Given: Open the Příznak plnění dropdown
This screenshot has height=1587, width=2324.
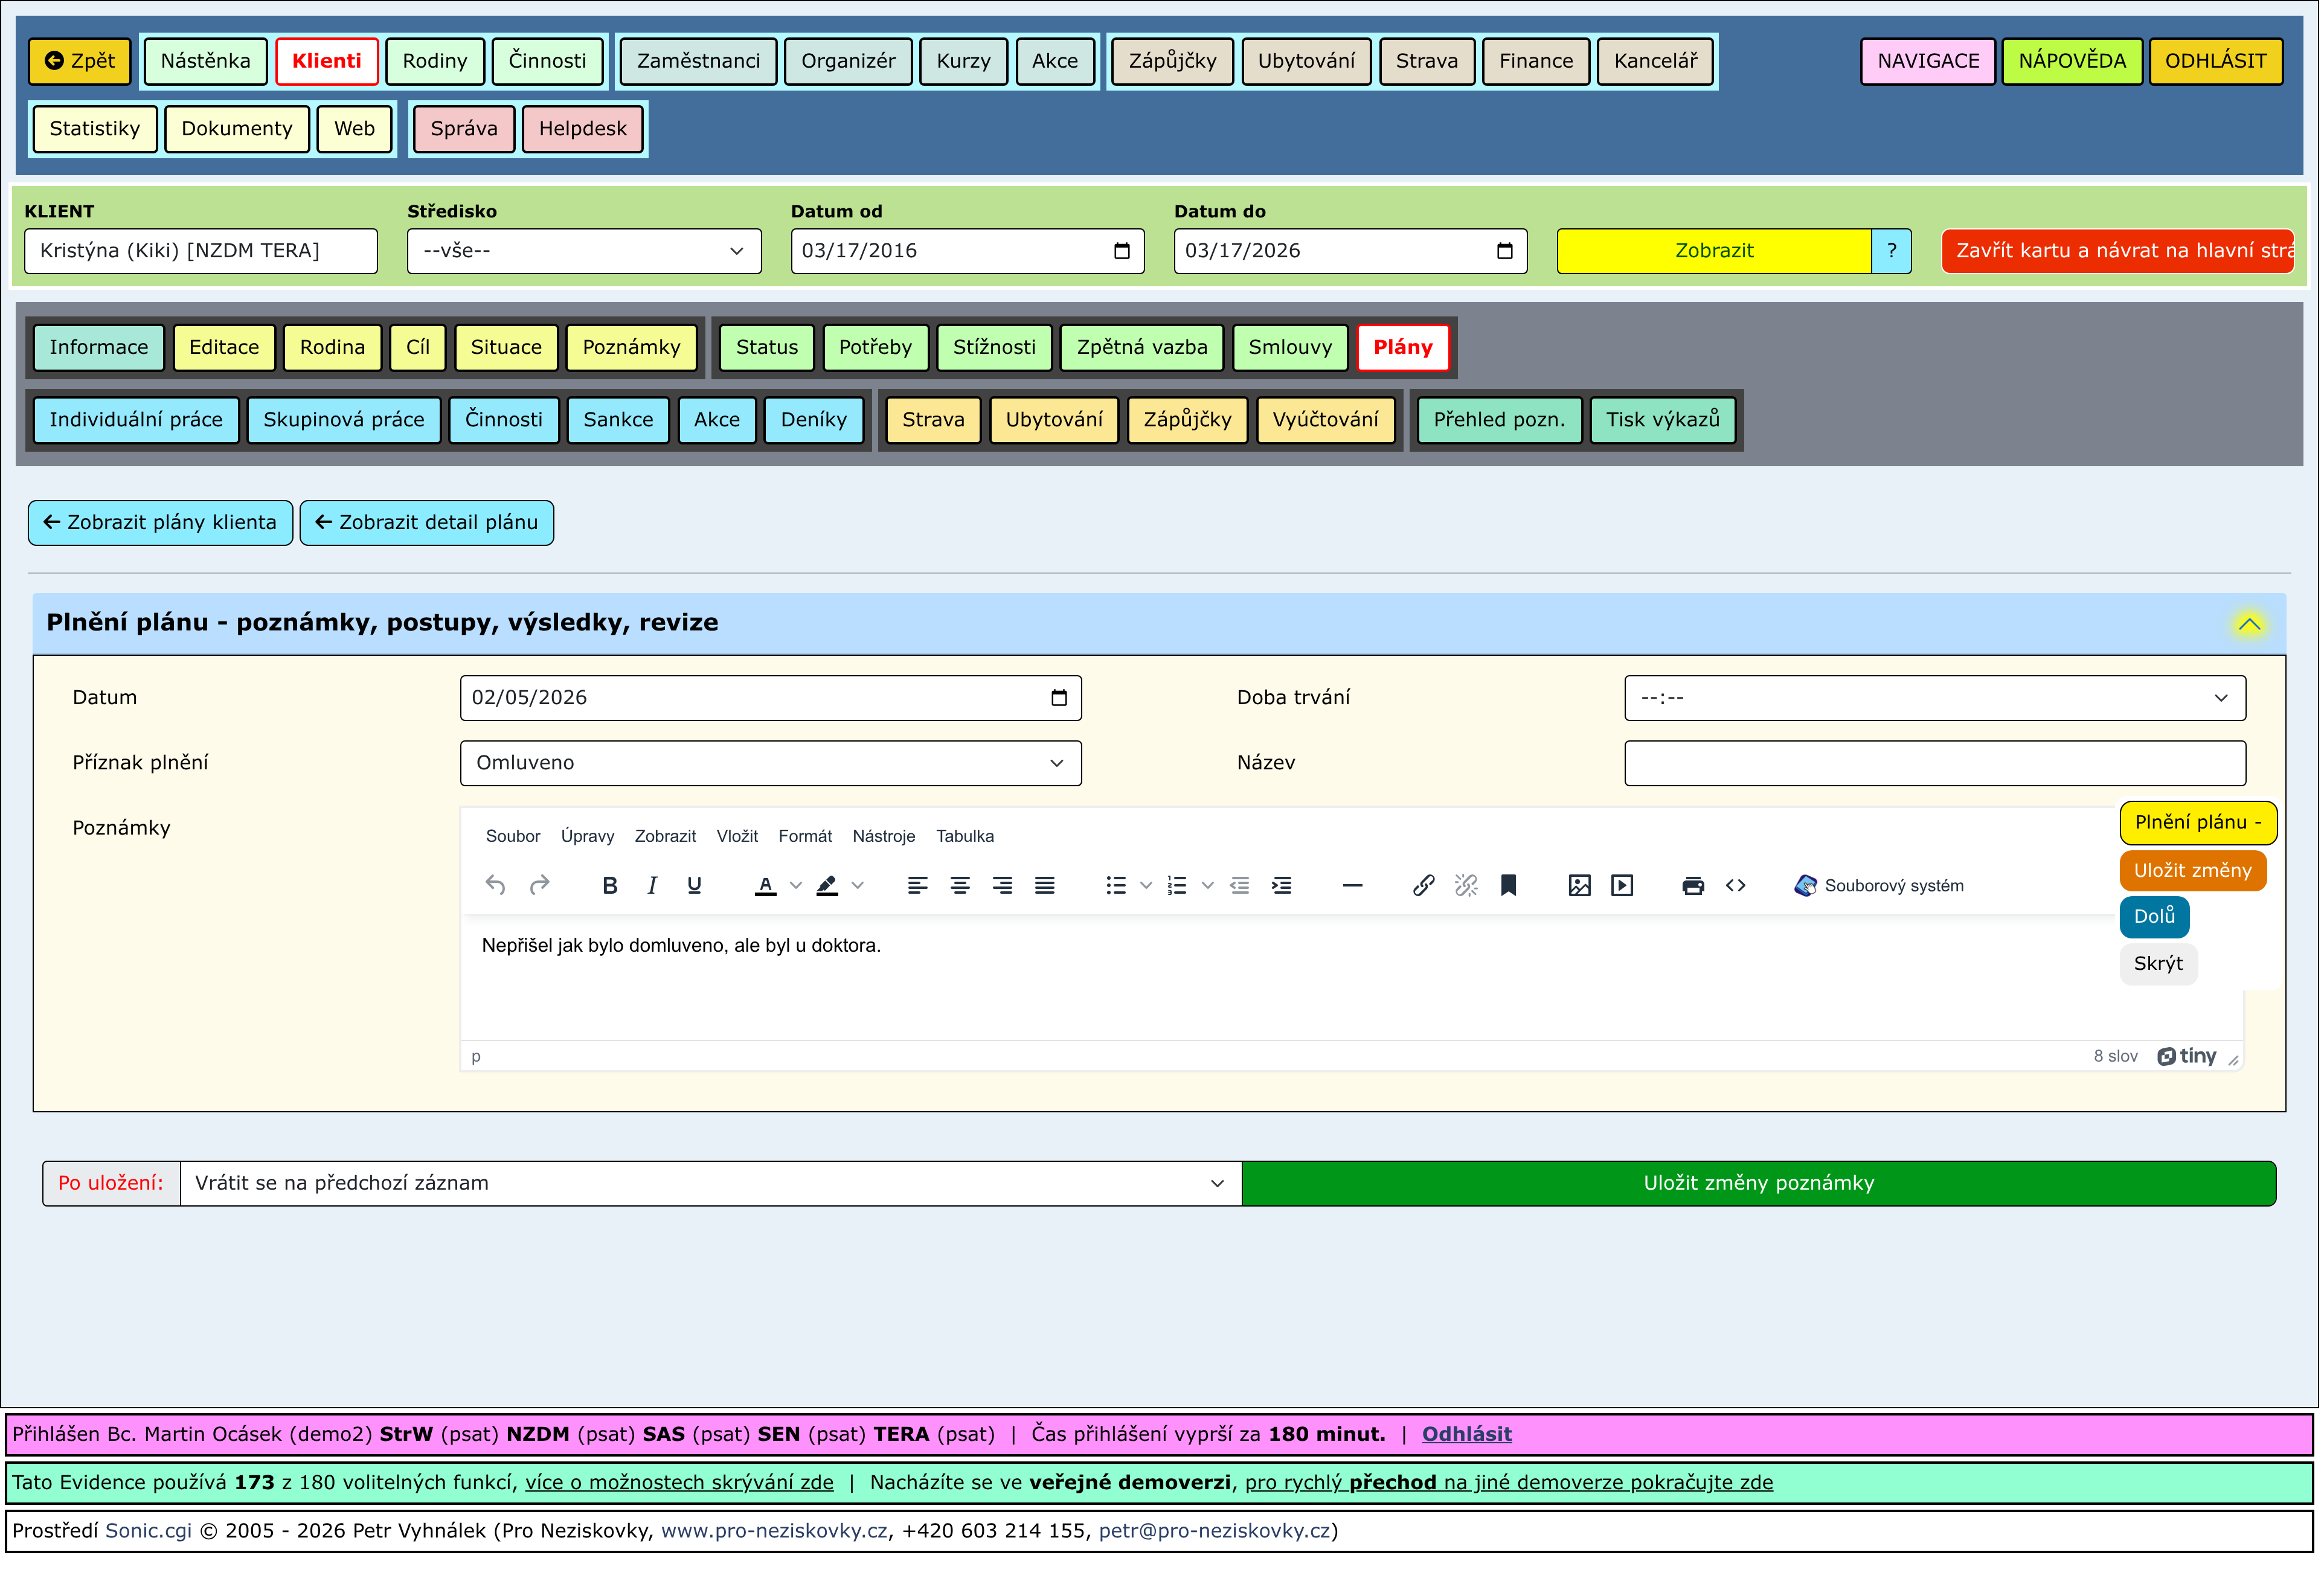Looking at the screenshot, I should click(770, 763).
